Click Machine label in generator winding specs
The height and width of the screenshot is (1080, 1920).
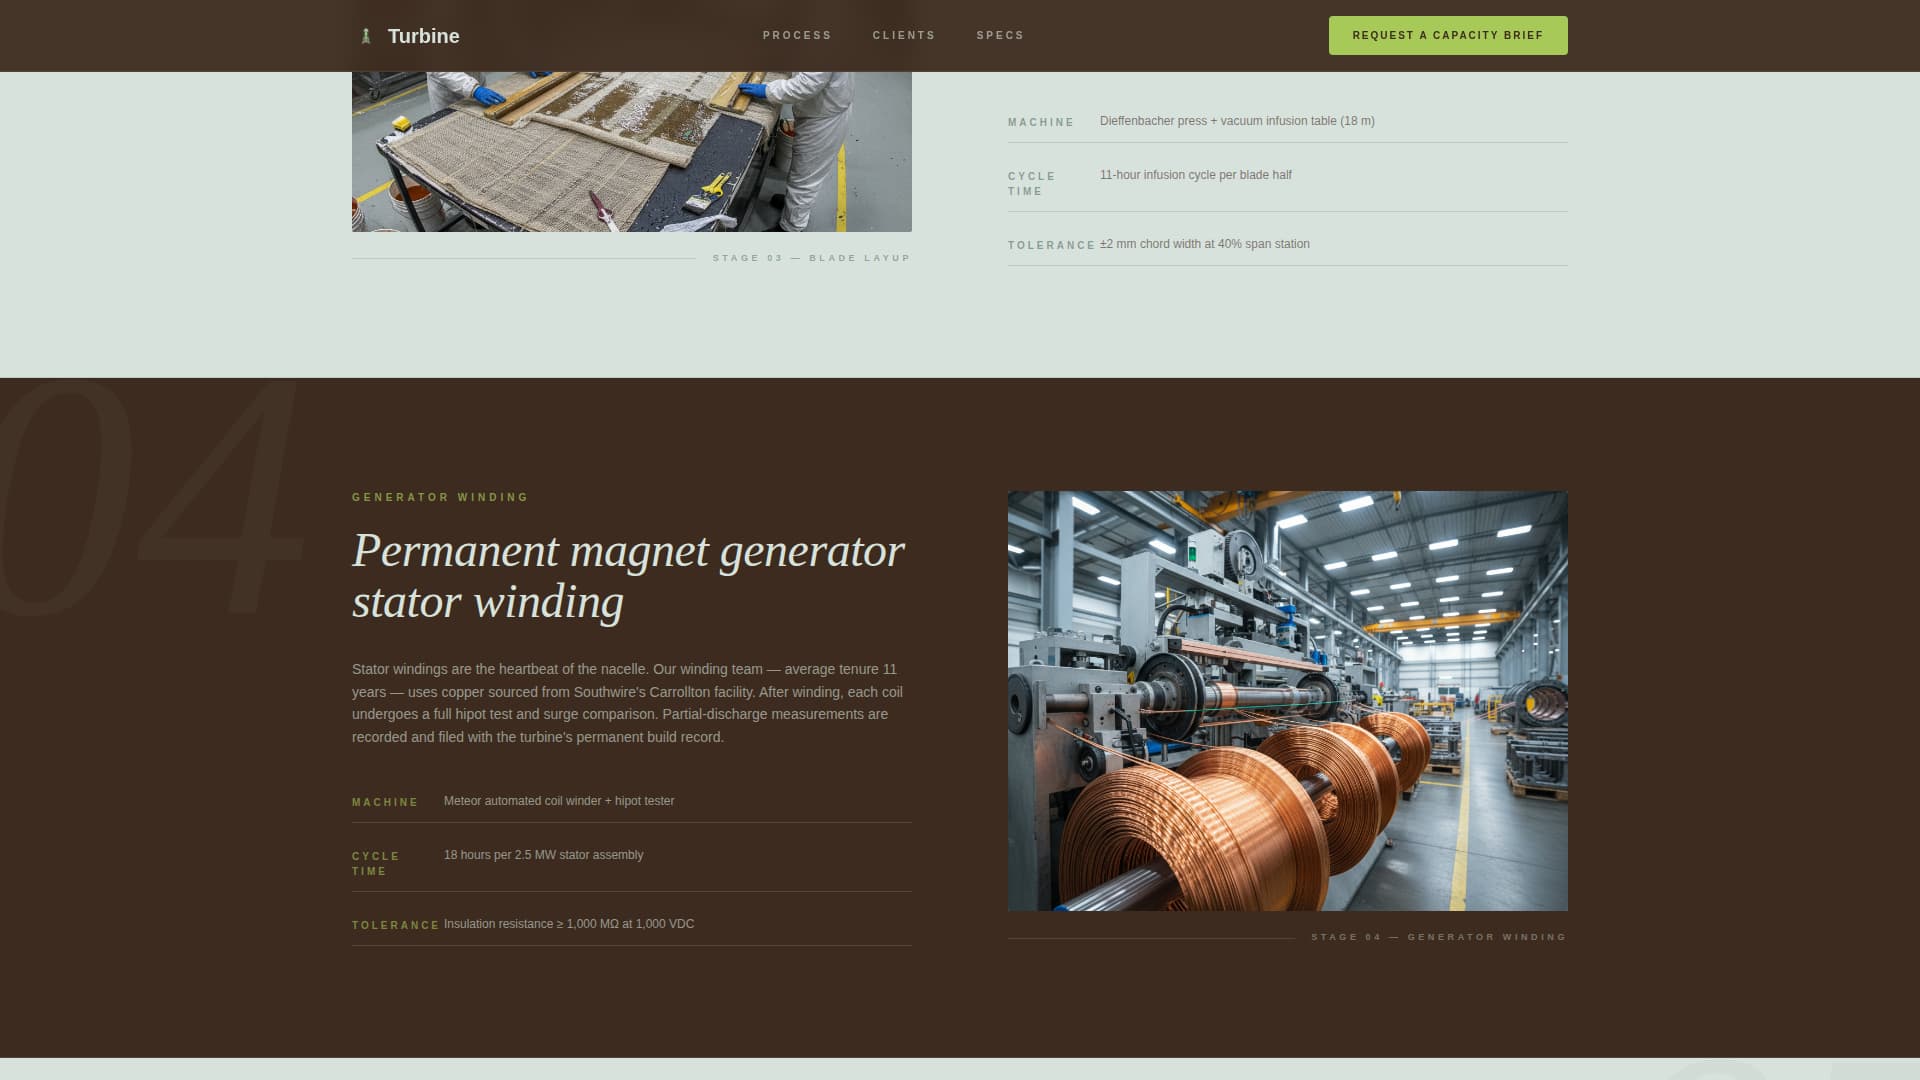(385, 802)
